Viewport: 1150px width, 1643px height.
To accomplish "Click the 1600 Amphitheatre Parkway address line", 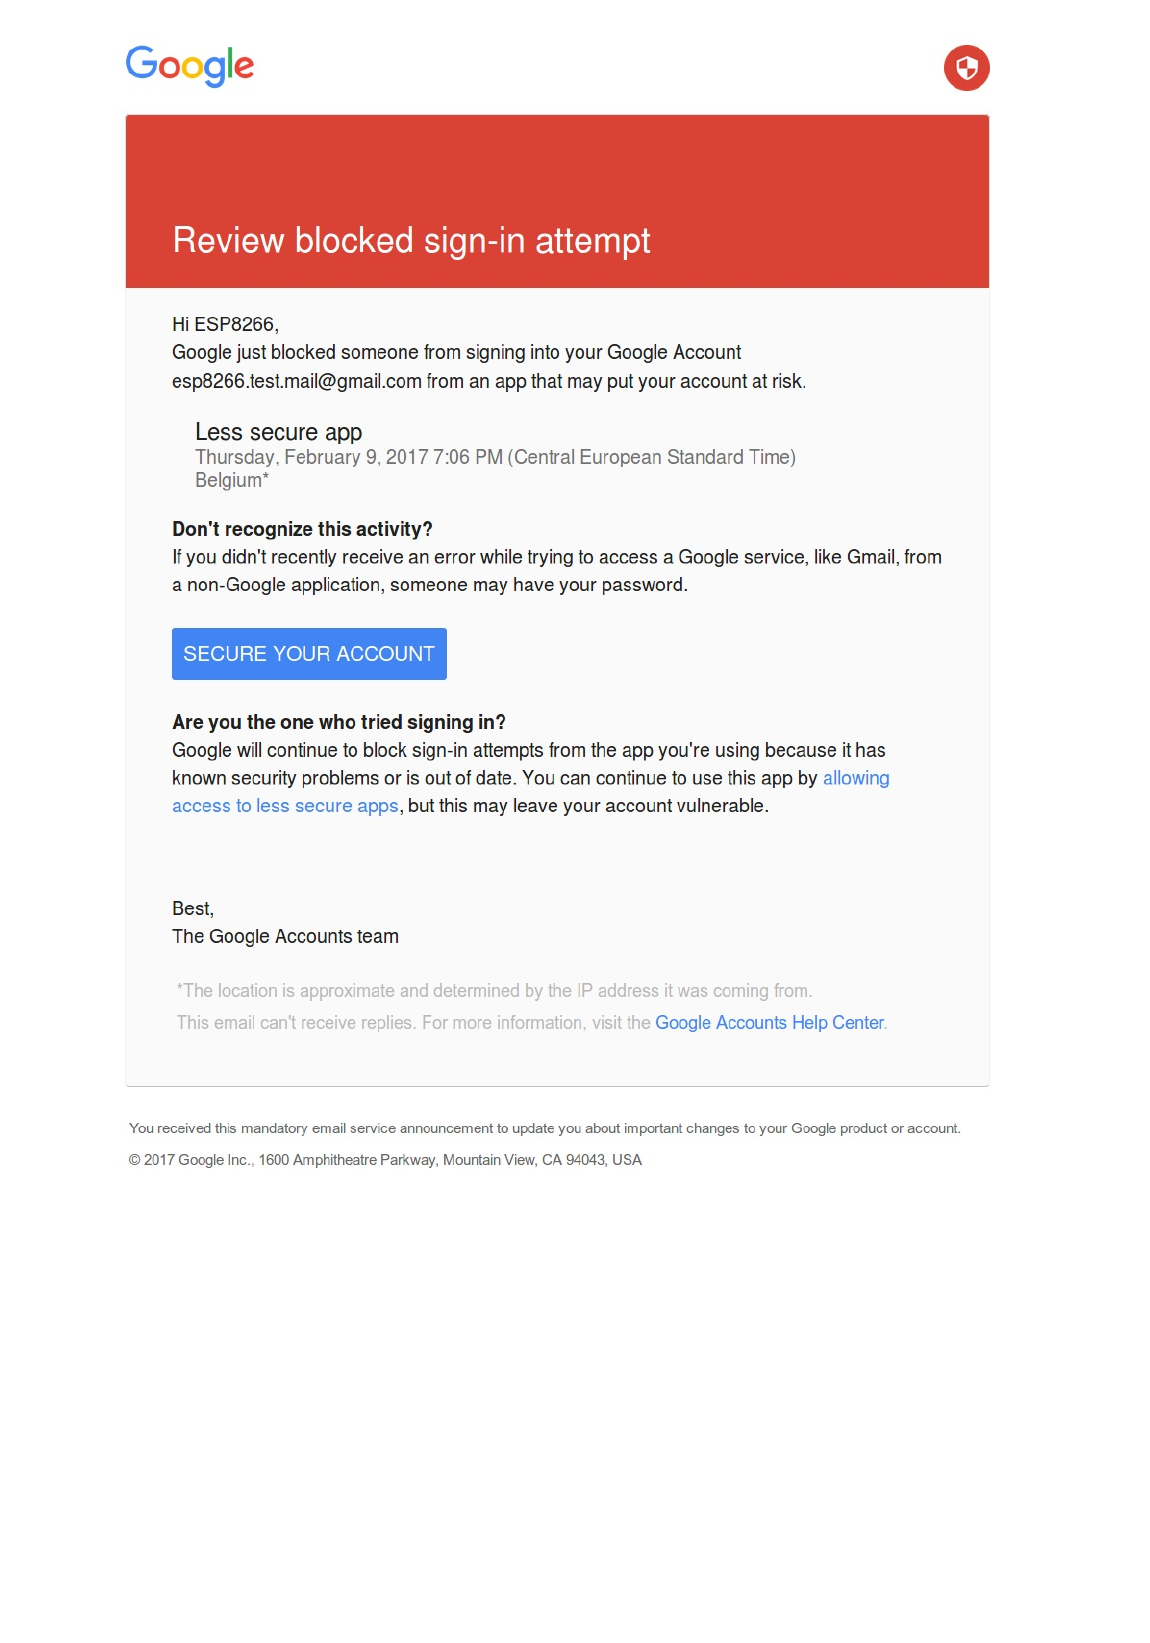I will [385, 1160].
